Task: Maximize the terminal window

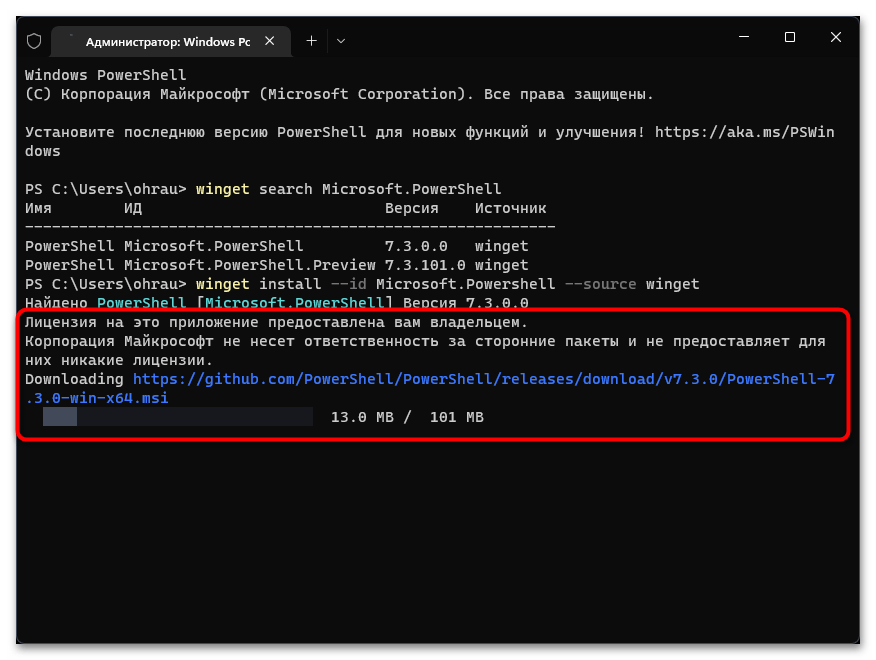Action: tap(790, 38)
